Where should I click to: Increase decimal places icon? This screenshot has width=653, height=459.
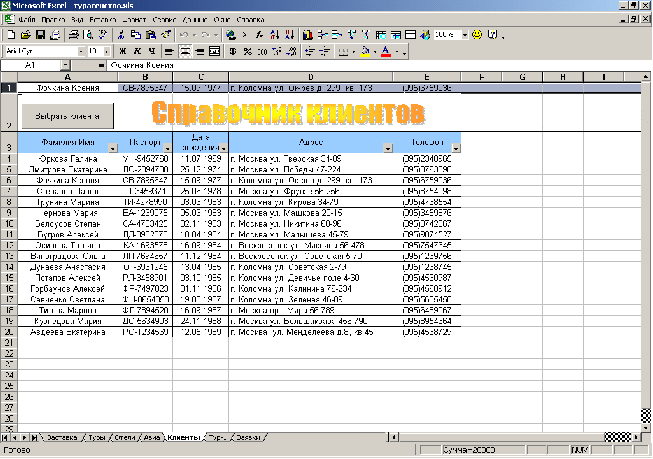[x=277, y=51]
